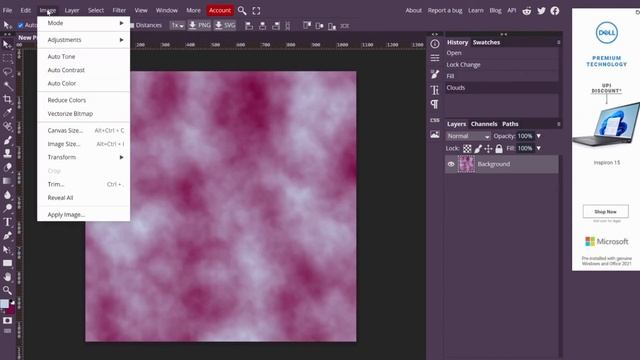Image resolution: width=640 pixels, height=360 pixels.
Task: Open the Fill slider arrow
Action: 538,148
